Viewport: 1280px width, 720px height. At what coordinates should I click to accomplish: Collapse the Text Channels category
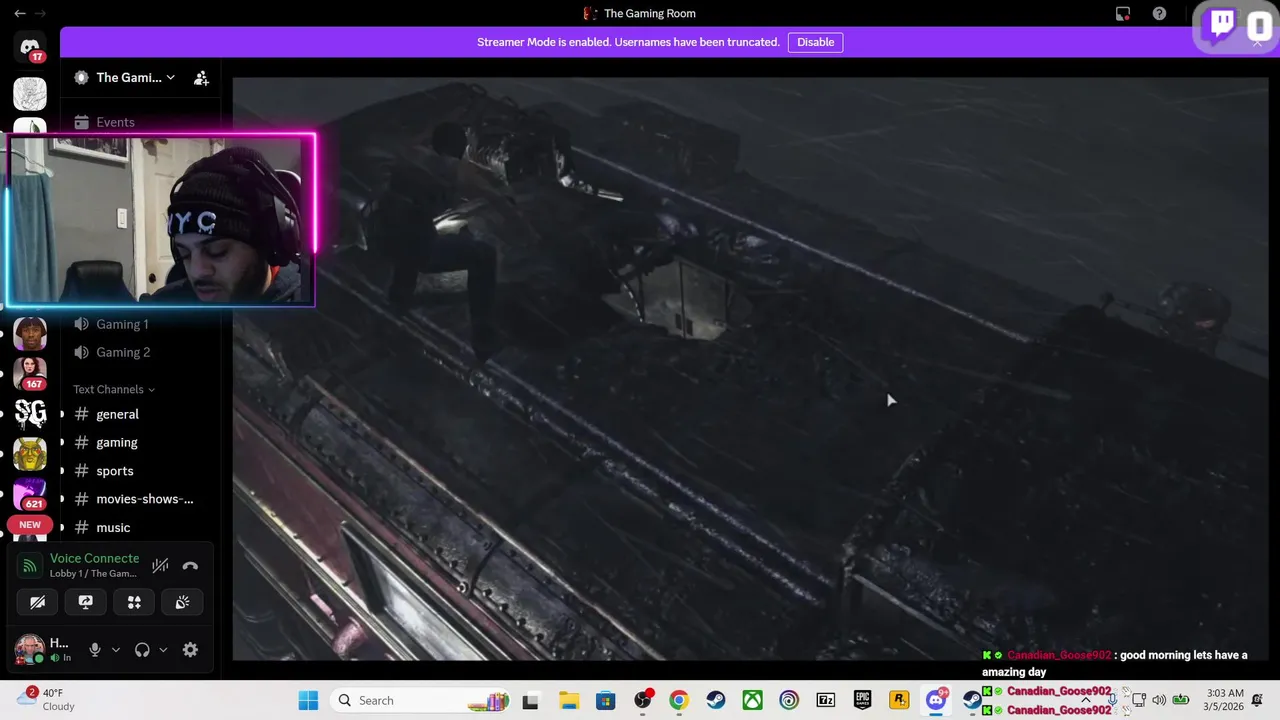pos(114,389)
